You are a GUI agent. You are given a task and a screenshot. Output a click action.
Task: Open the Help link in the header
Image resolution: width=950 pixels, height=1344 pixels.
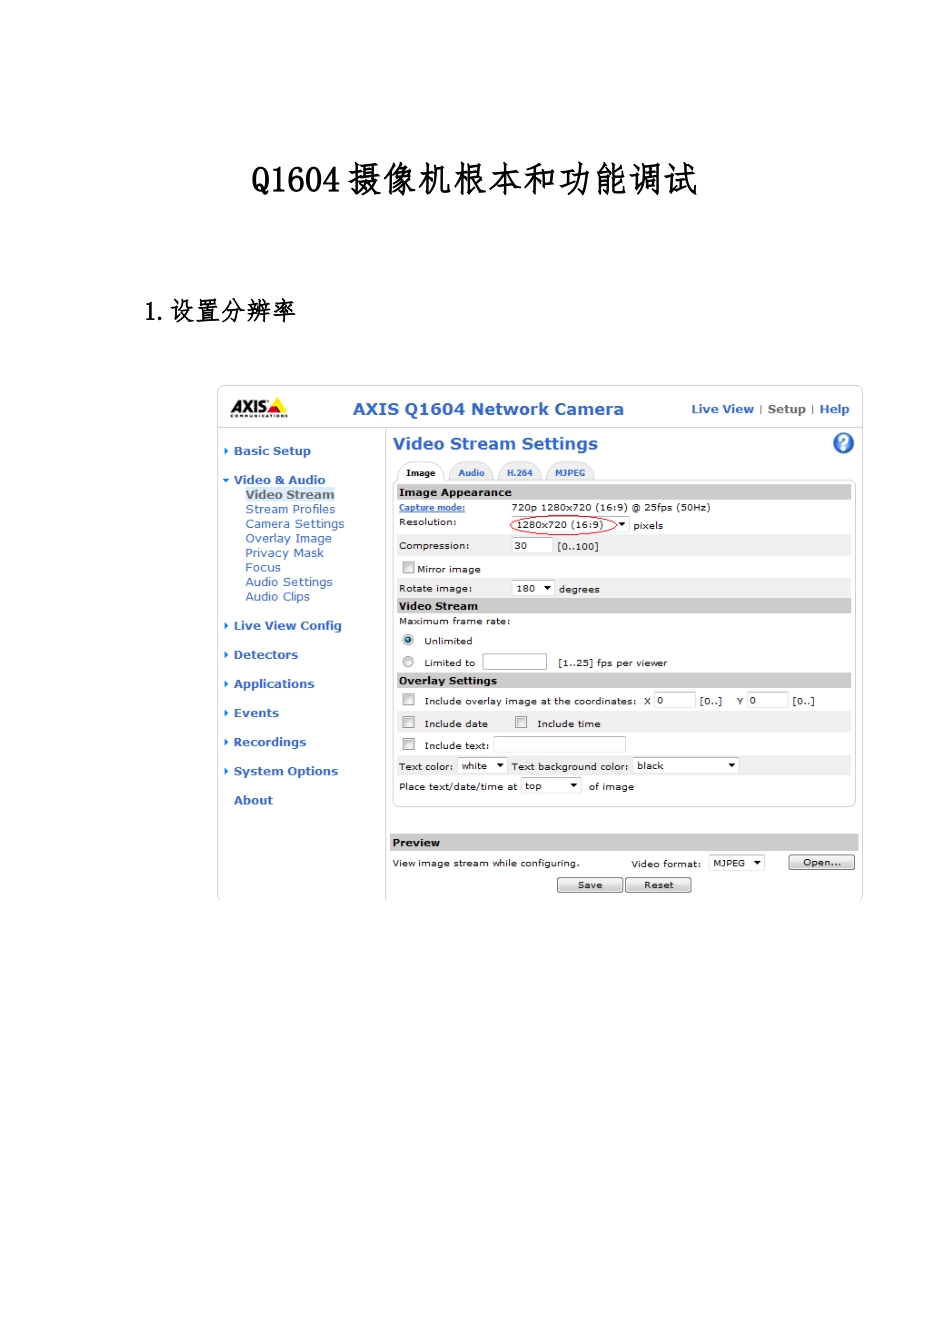834,409
